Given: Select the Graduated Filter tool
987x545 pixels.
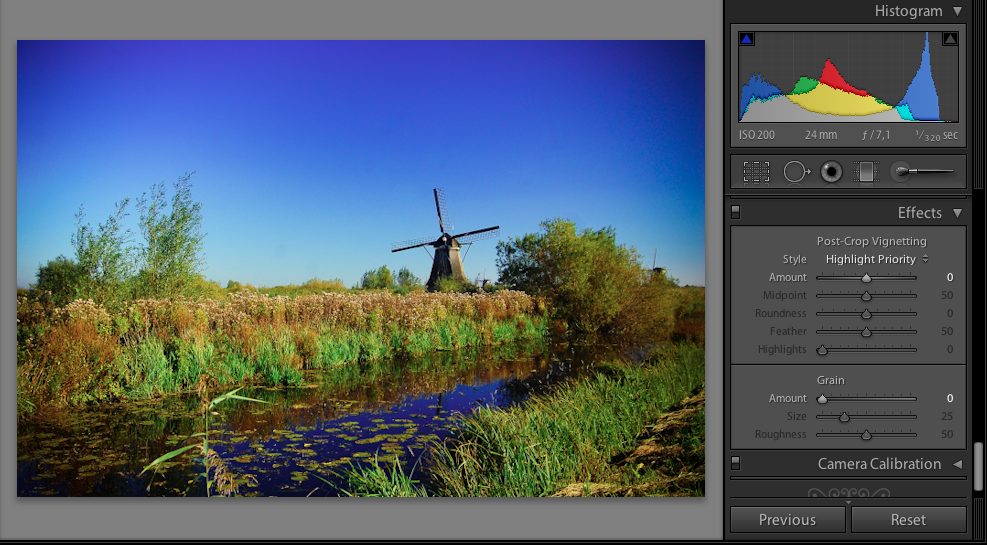Looking at the screenshot, I should (x=866, y=171).
